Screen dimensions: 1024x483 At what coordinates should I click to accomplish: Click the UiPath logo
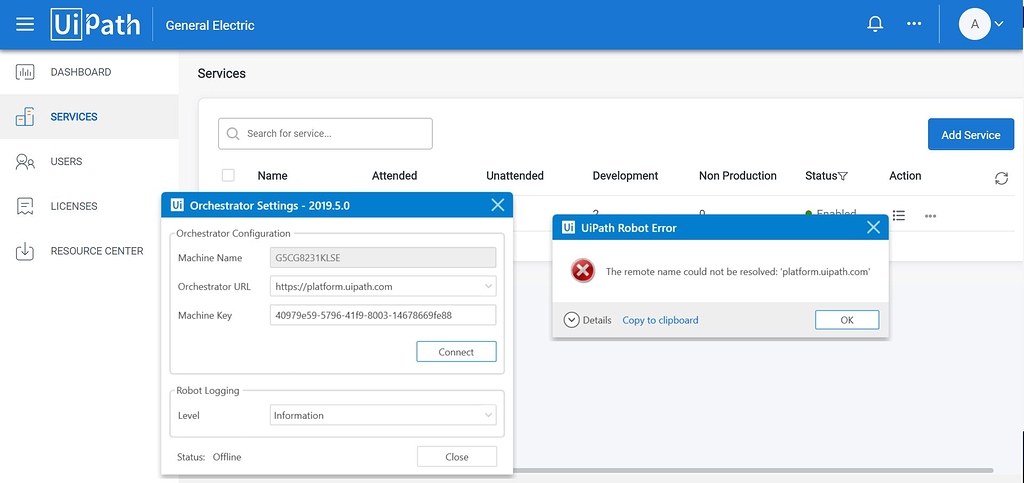click(x=95, y=25)
